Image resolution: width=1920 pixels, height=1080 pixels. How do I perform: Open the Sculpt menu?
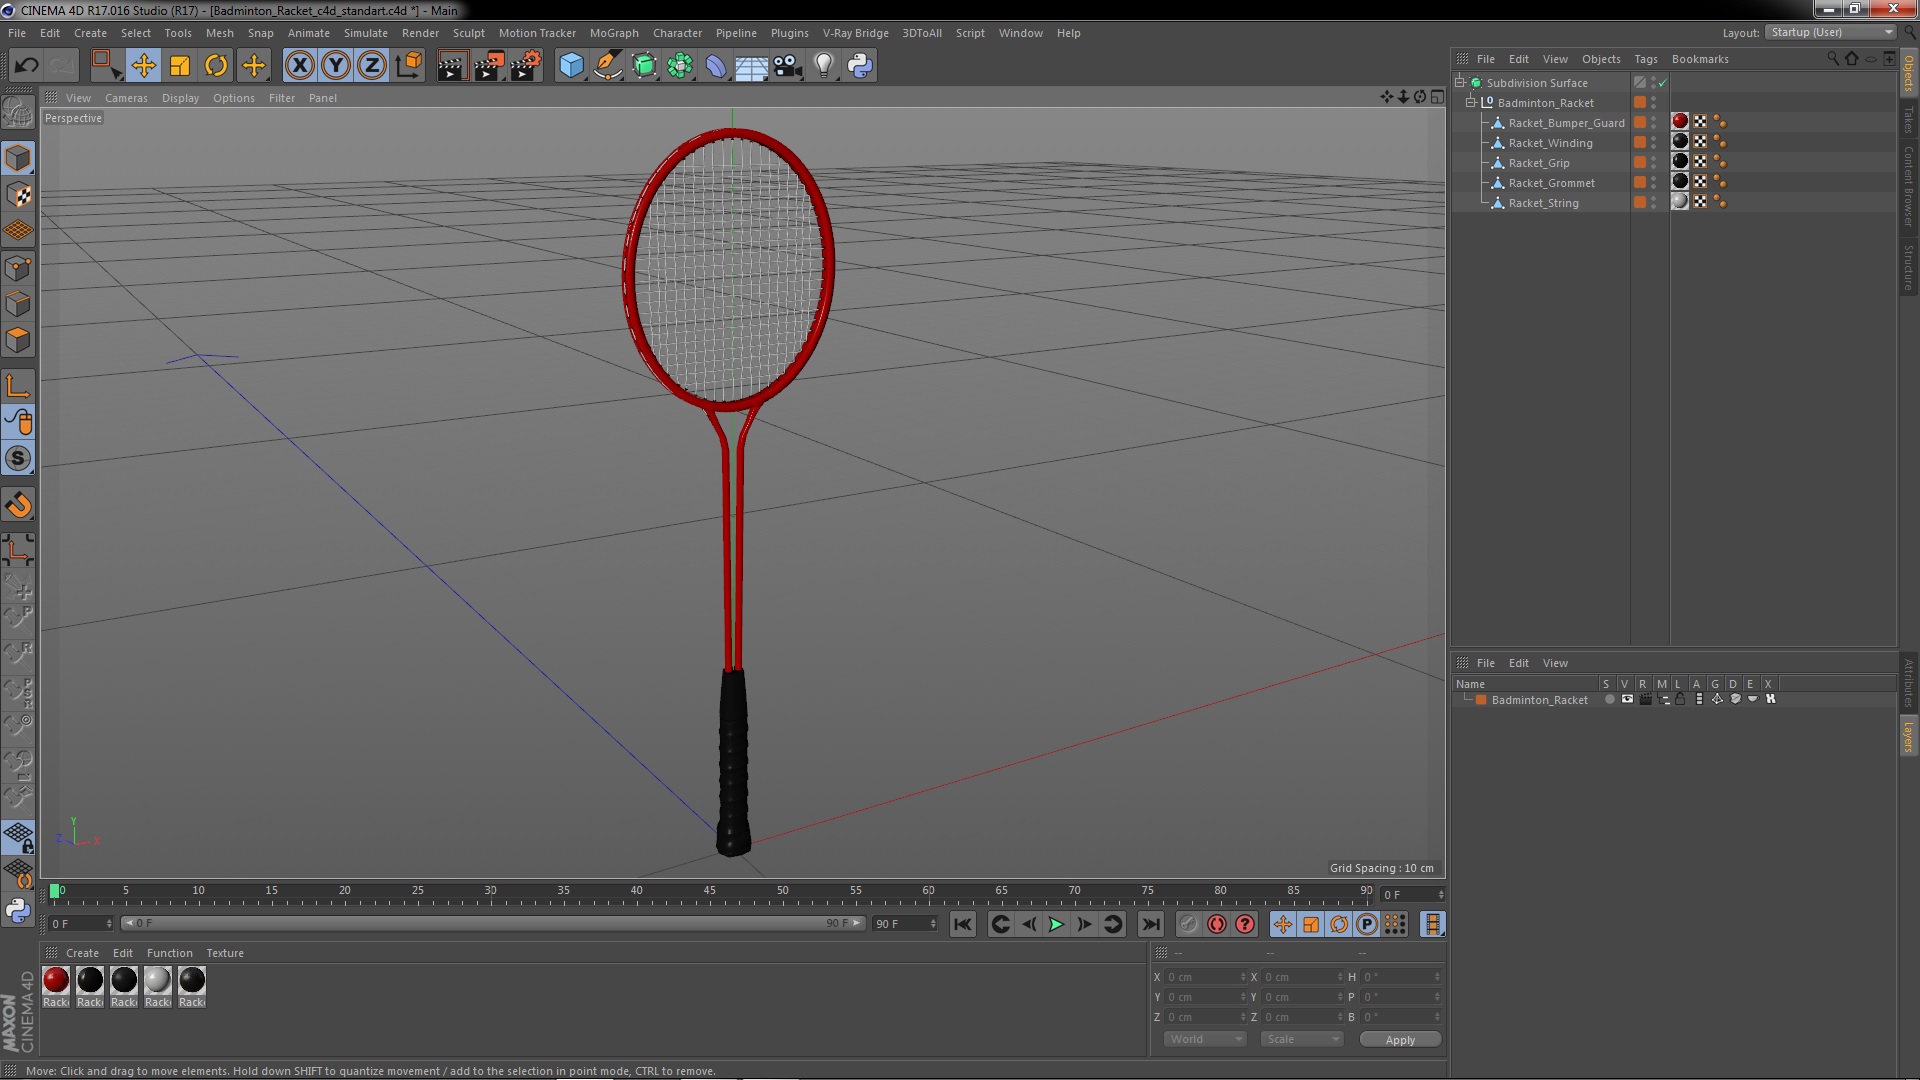tap(468, 33)
